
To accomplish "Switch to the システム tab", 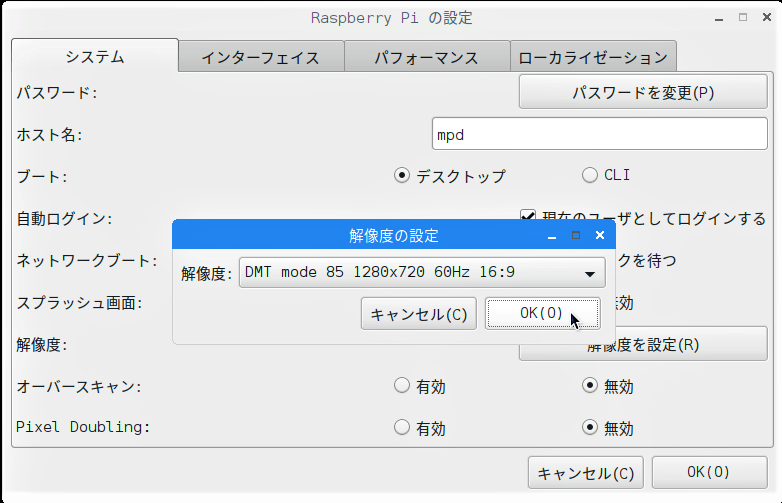I will (x=95, y=57).
